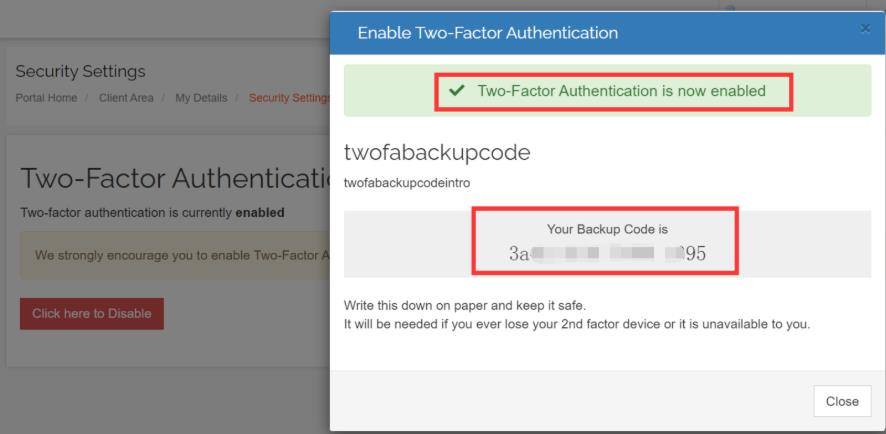
Task: Select the Security Settings breadcrumb item
Action: tap(289, 97)
